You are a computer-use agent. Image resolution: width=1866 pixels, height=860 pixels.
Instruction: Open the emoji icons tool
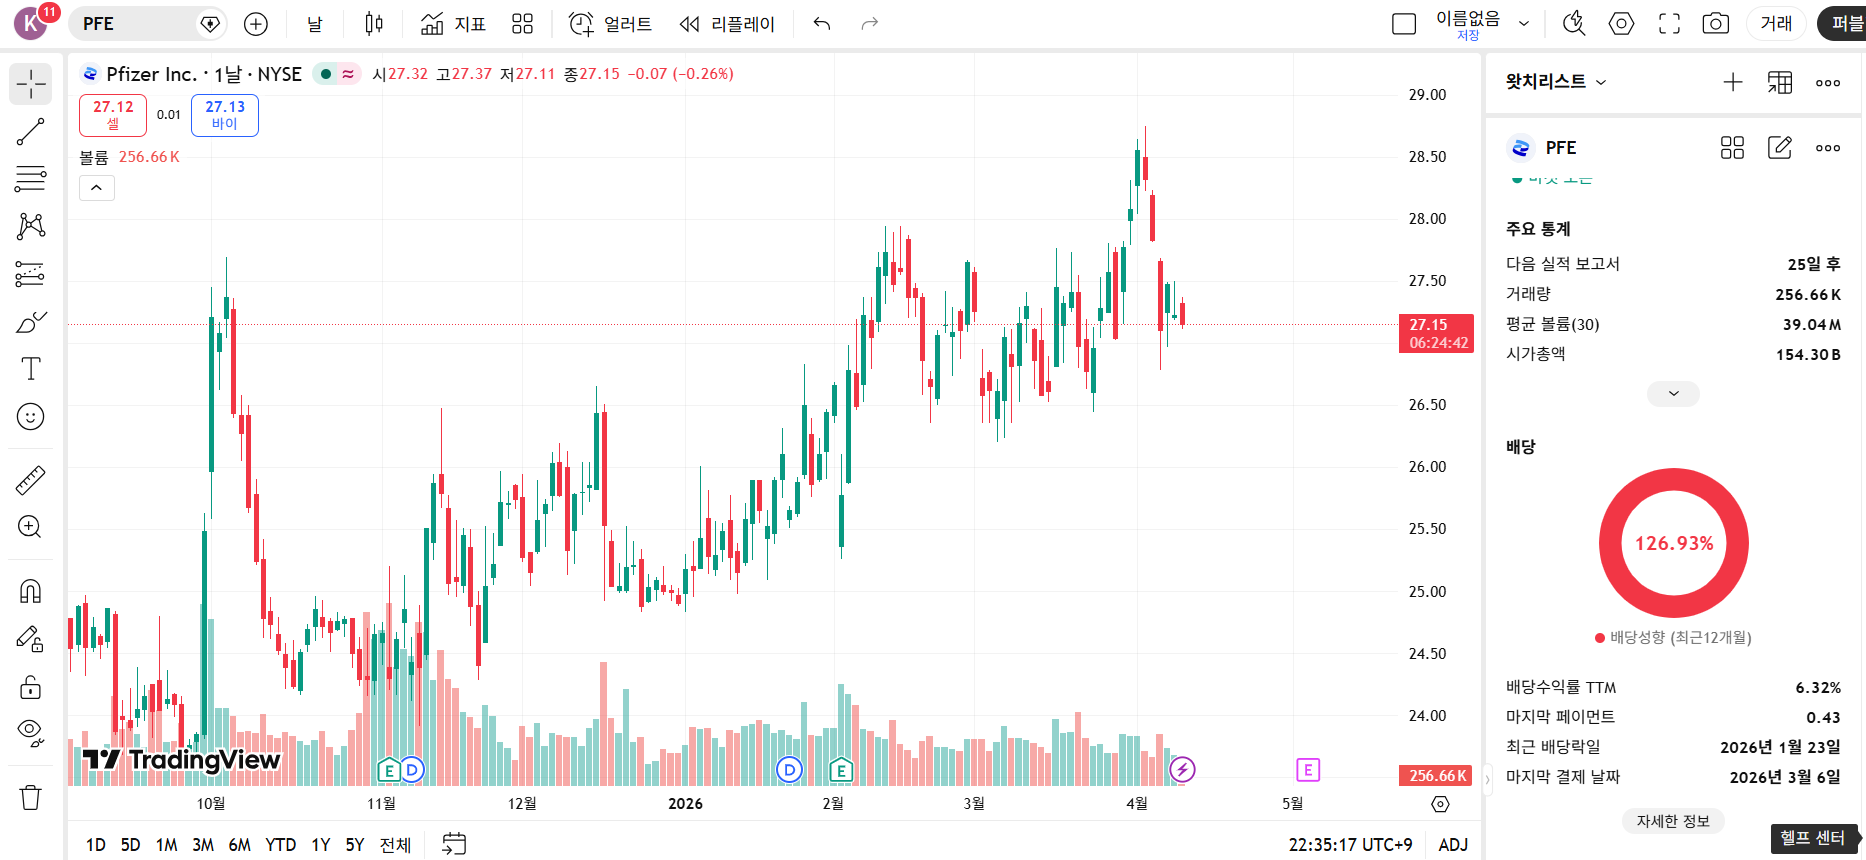click(x=31, y=417)
